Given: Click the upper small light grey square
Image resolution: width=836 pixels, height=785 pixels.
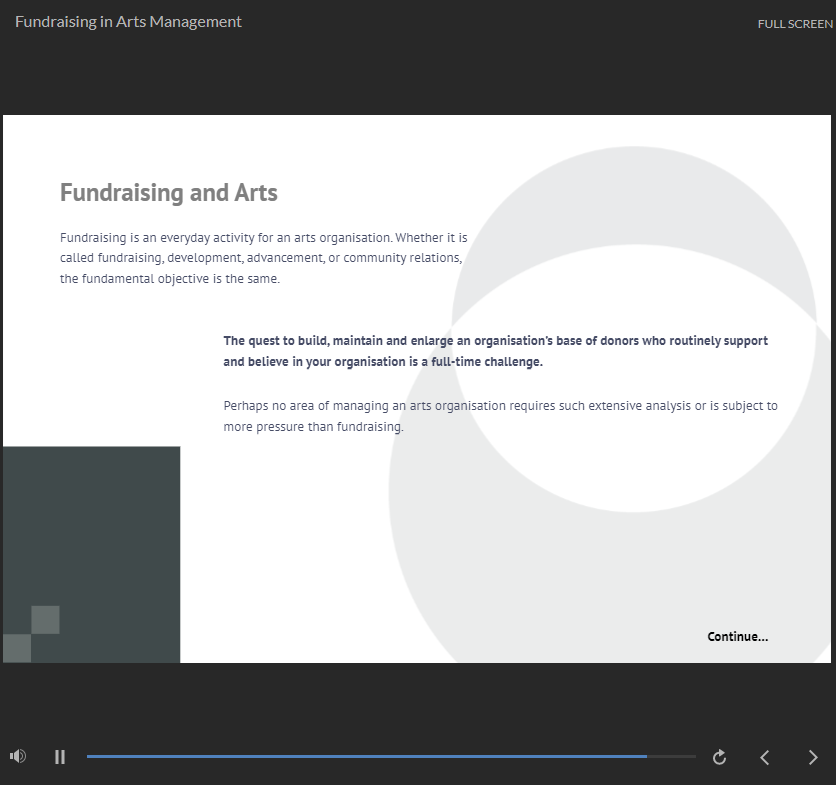Looking at the screenshot, I should tap(45, 620).
